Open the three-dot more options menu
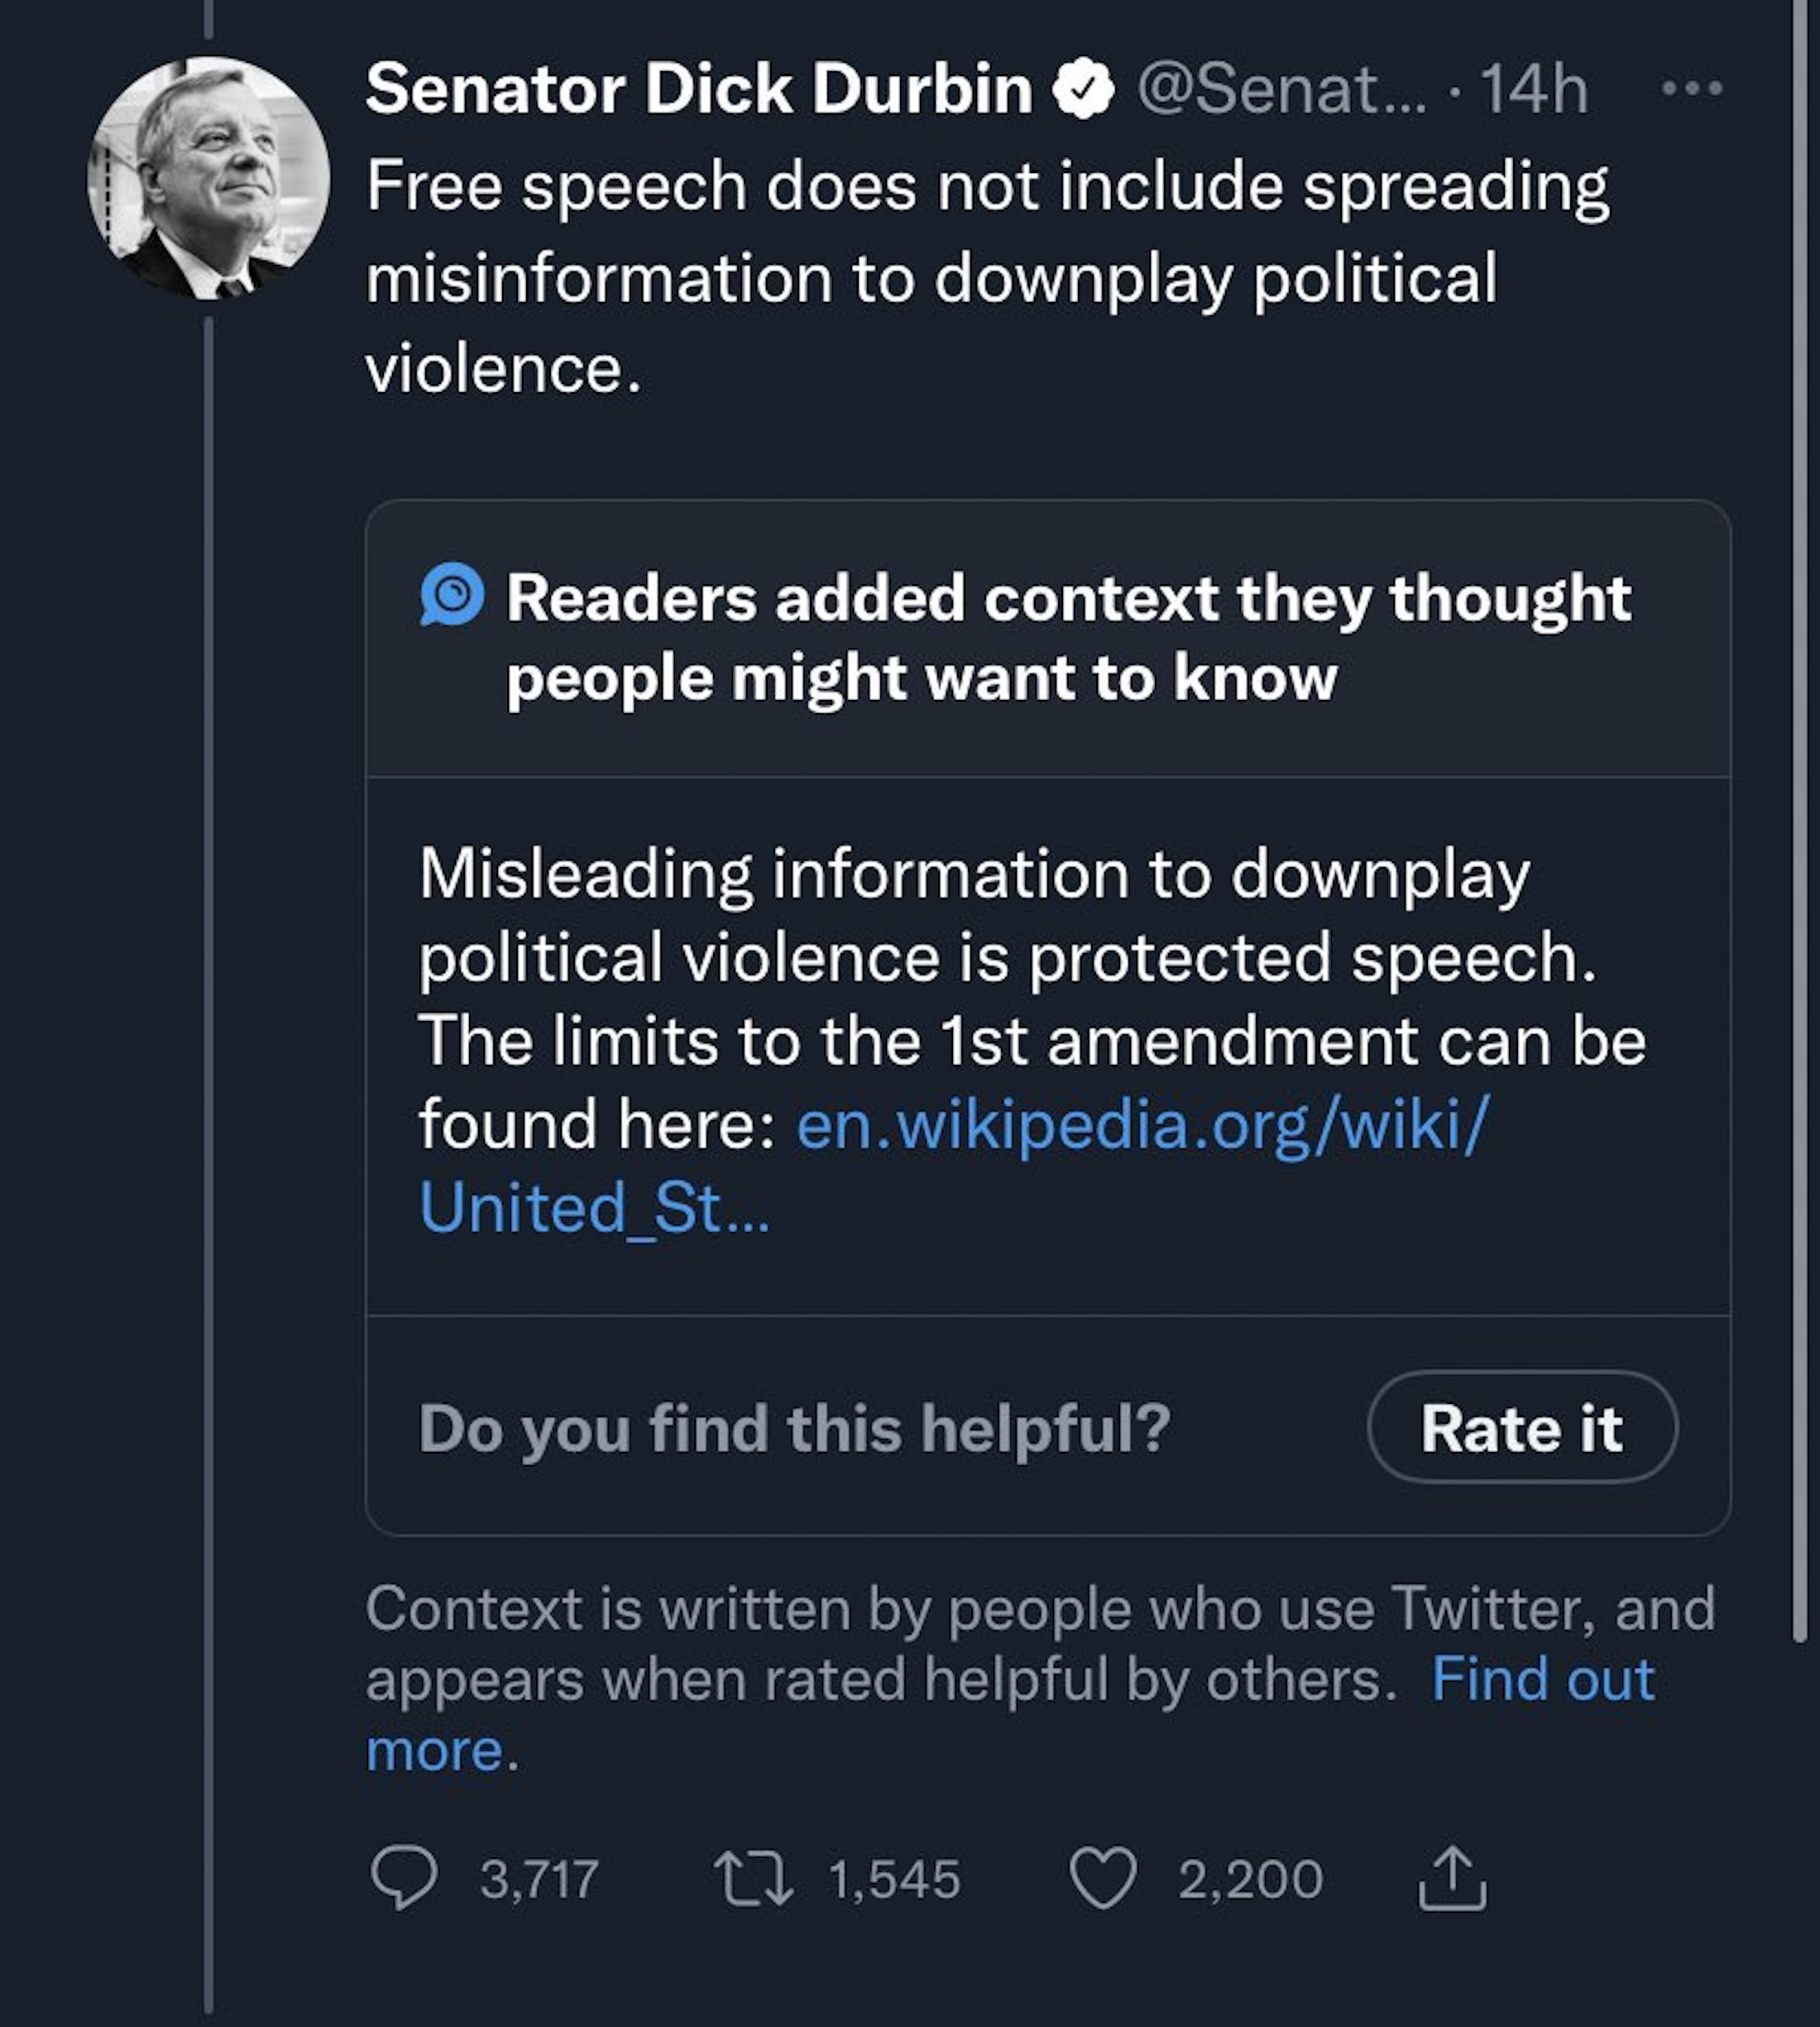Image resolution: width=1820 pixels, height=2027 pixels. (x=1692, y=89)
